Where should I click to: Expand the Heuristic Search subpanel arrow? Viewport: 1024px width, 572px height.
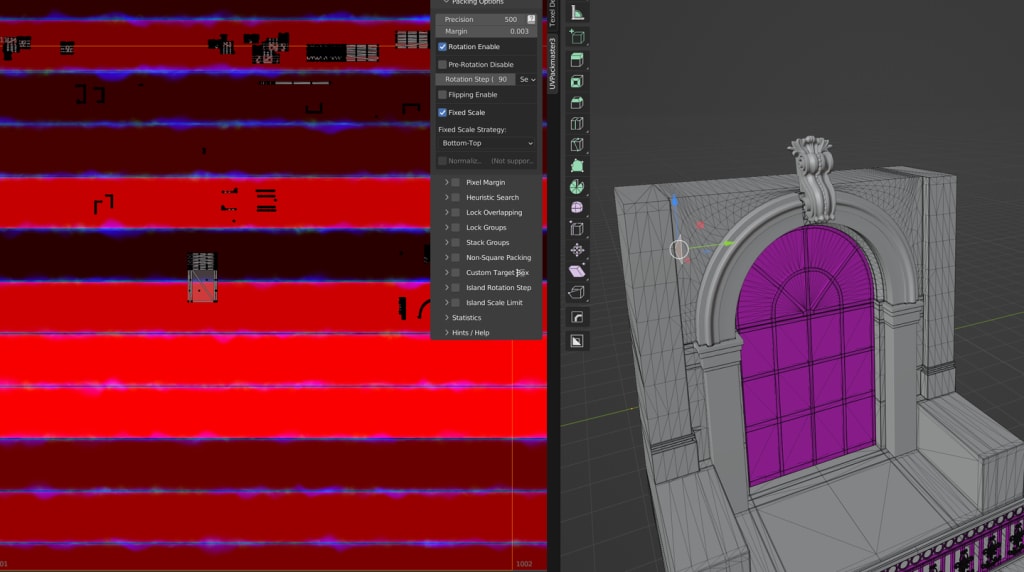[447, 198]
